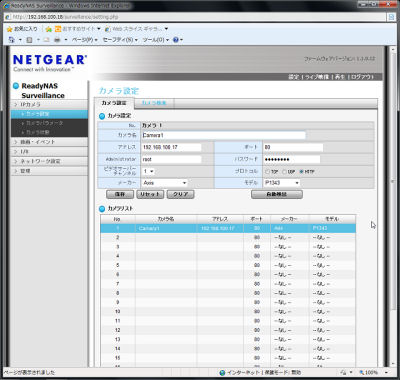Click the Administrator field containing root
400x380 pixels.
click(x=172, y=159)
